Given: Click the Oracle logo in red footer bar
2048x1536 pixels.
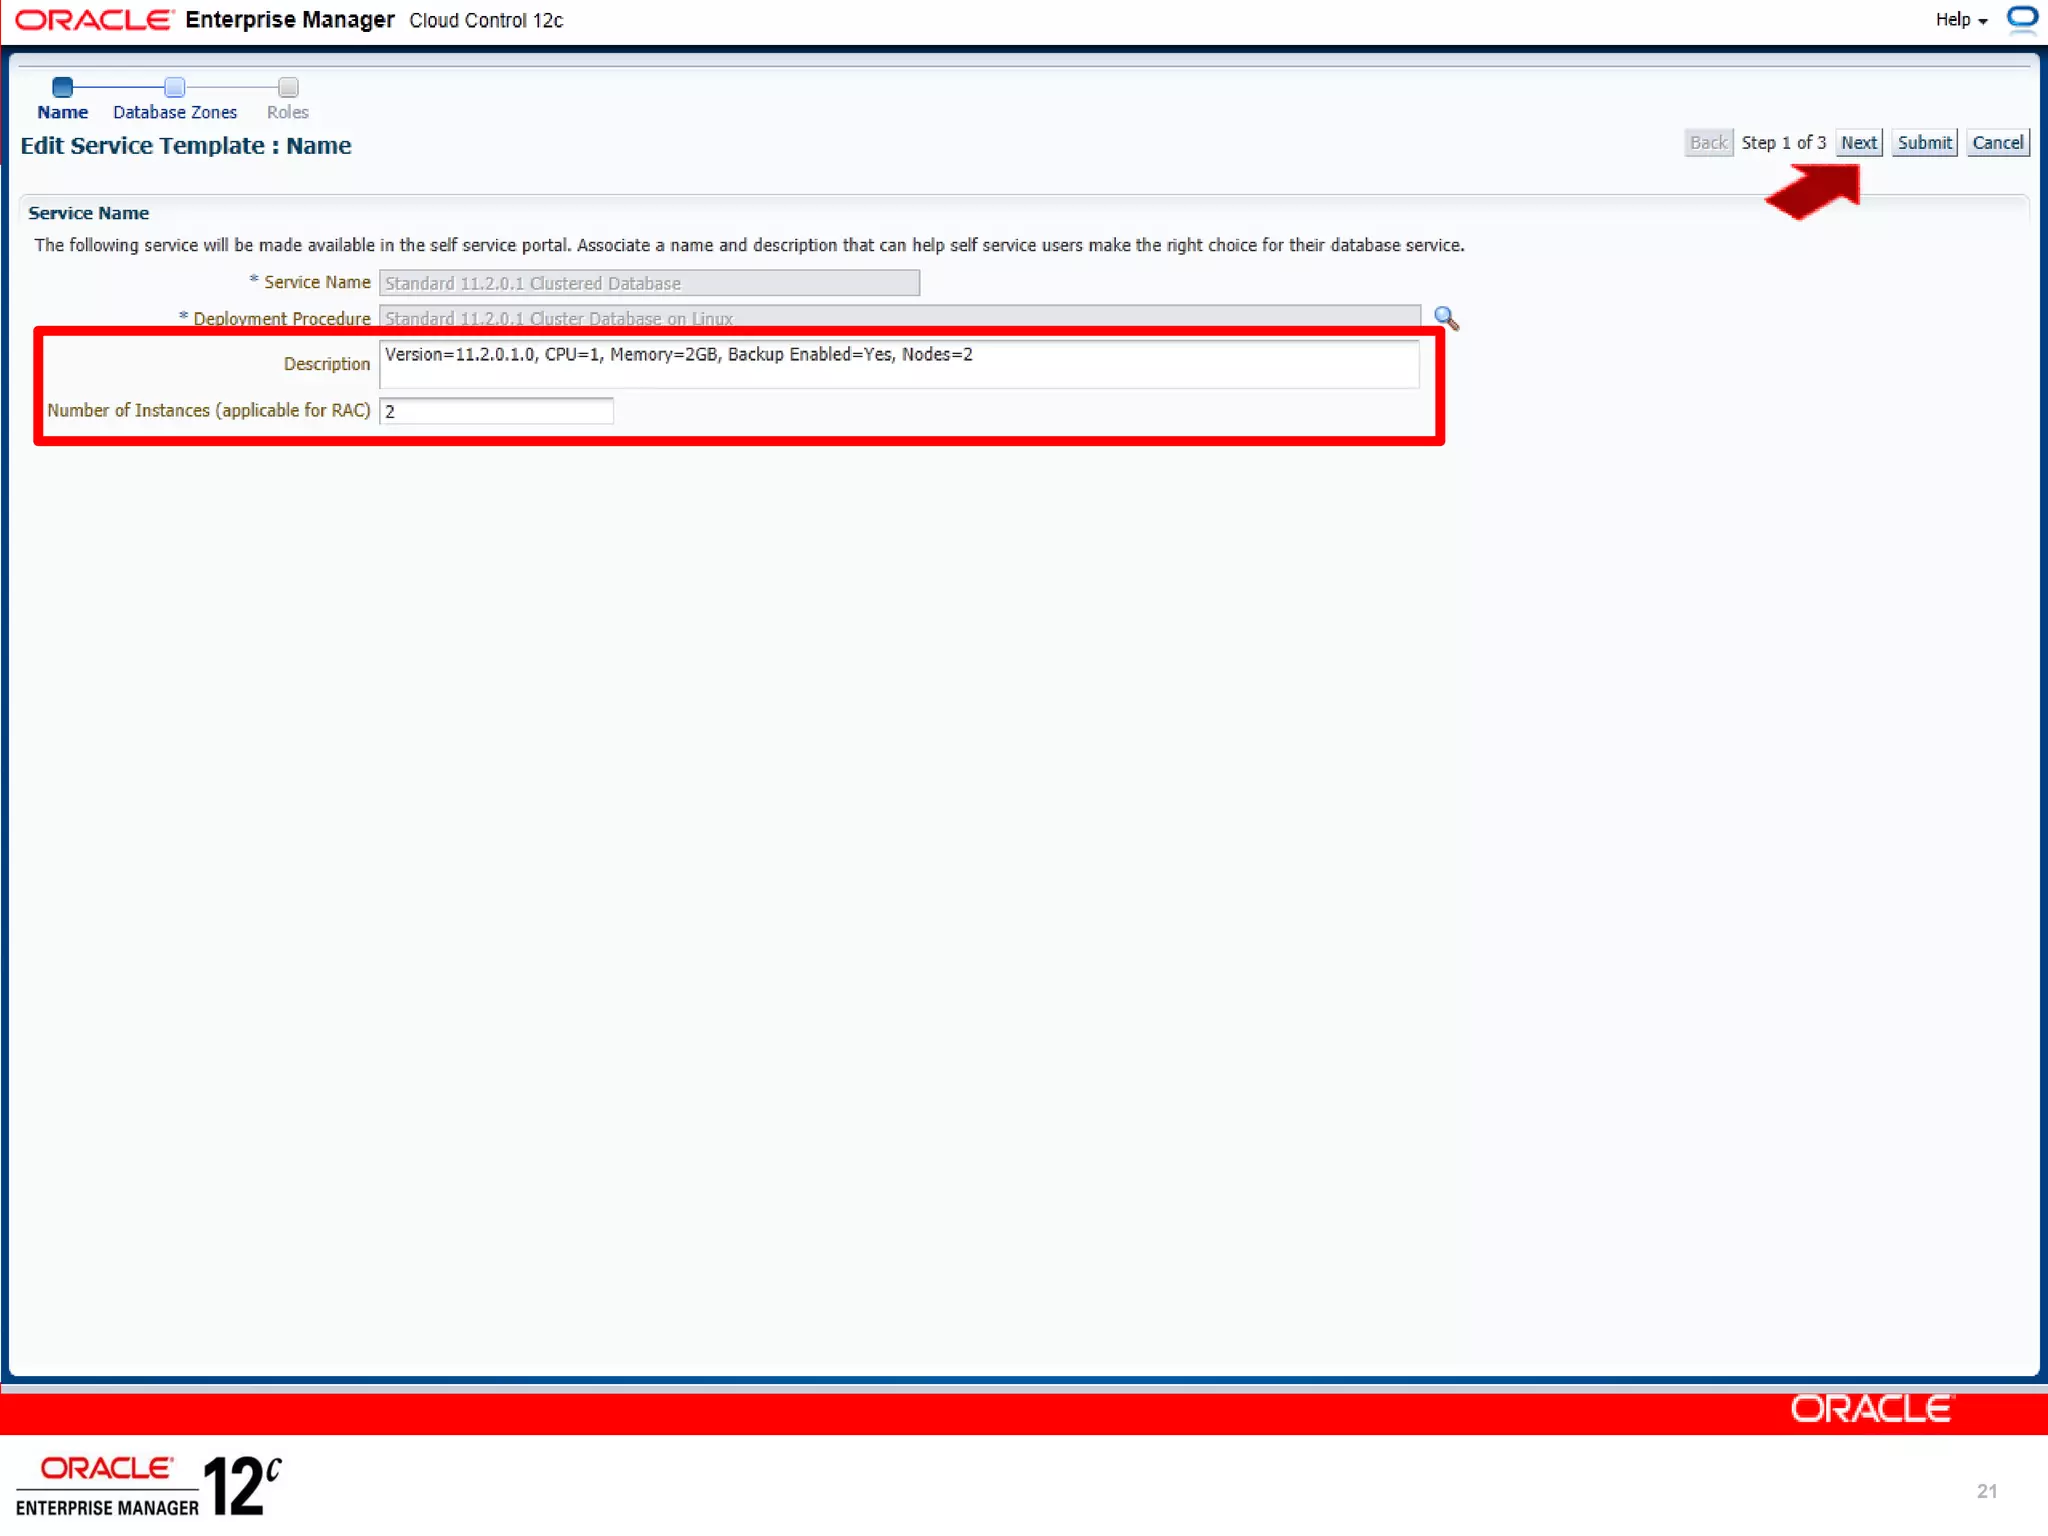Looking at the screenshot, I should 1870,1409.
